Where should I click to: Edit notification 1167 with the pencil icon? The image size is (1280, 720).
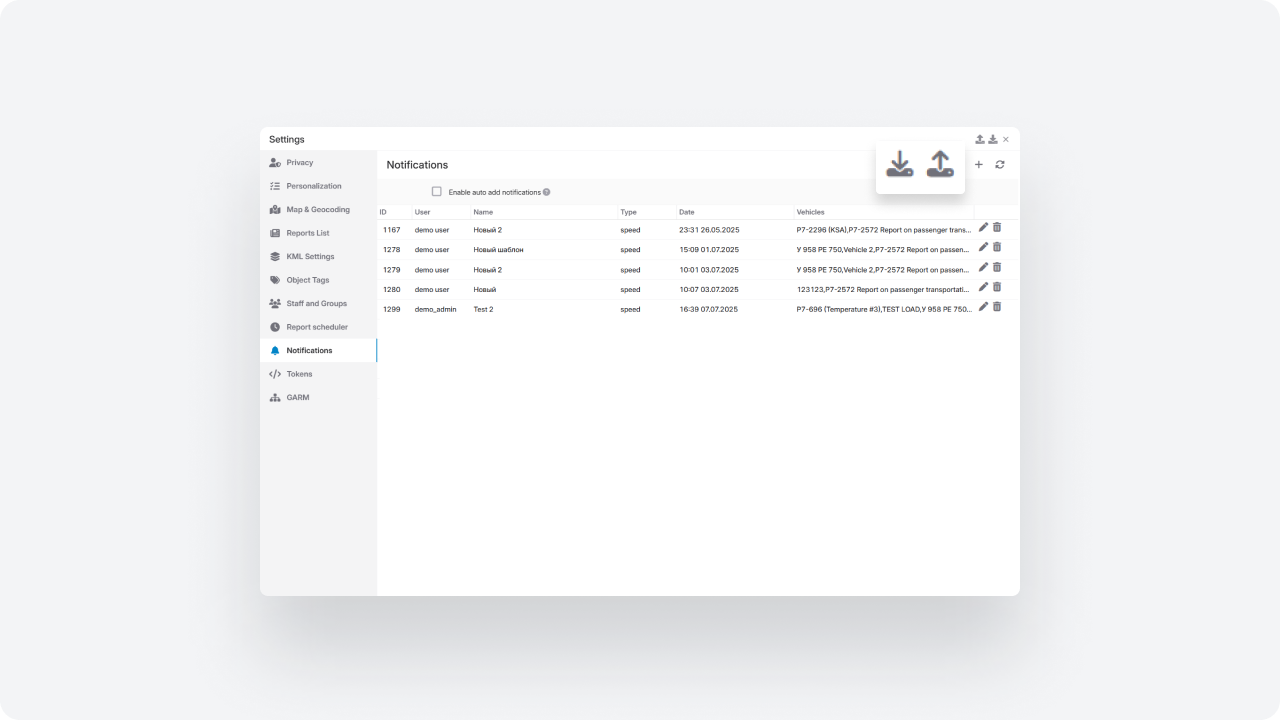(983, 228)
